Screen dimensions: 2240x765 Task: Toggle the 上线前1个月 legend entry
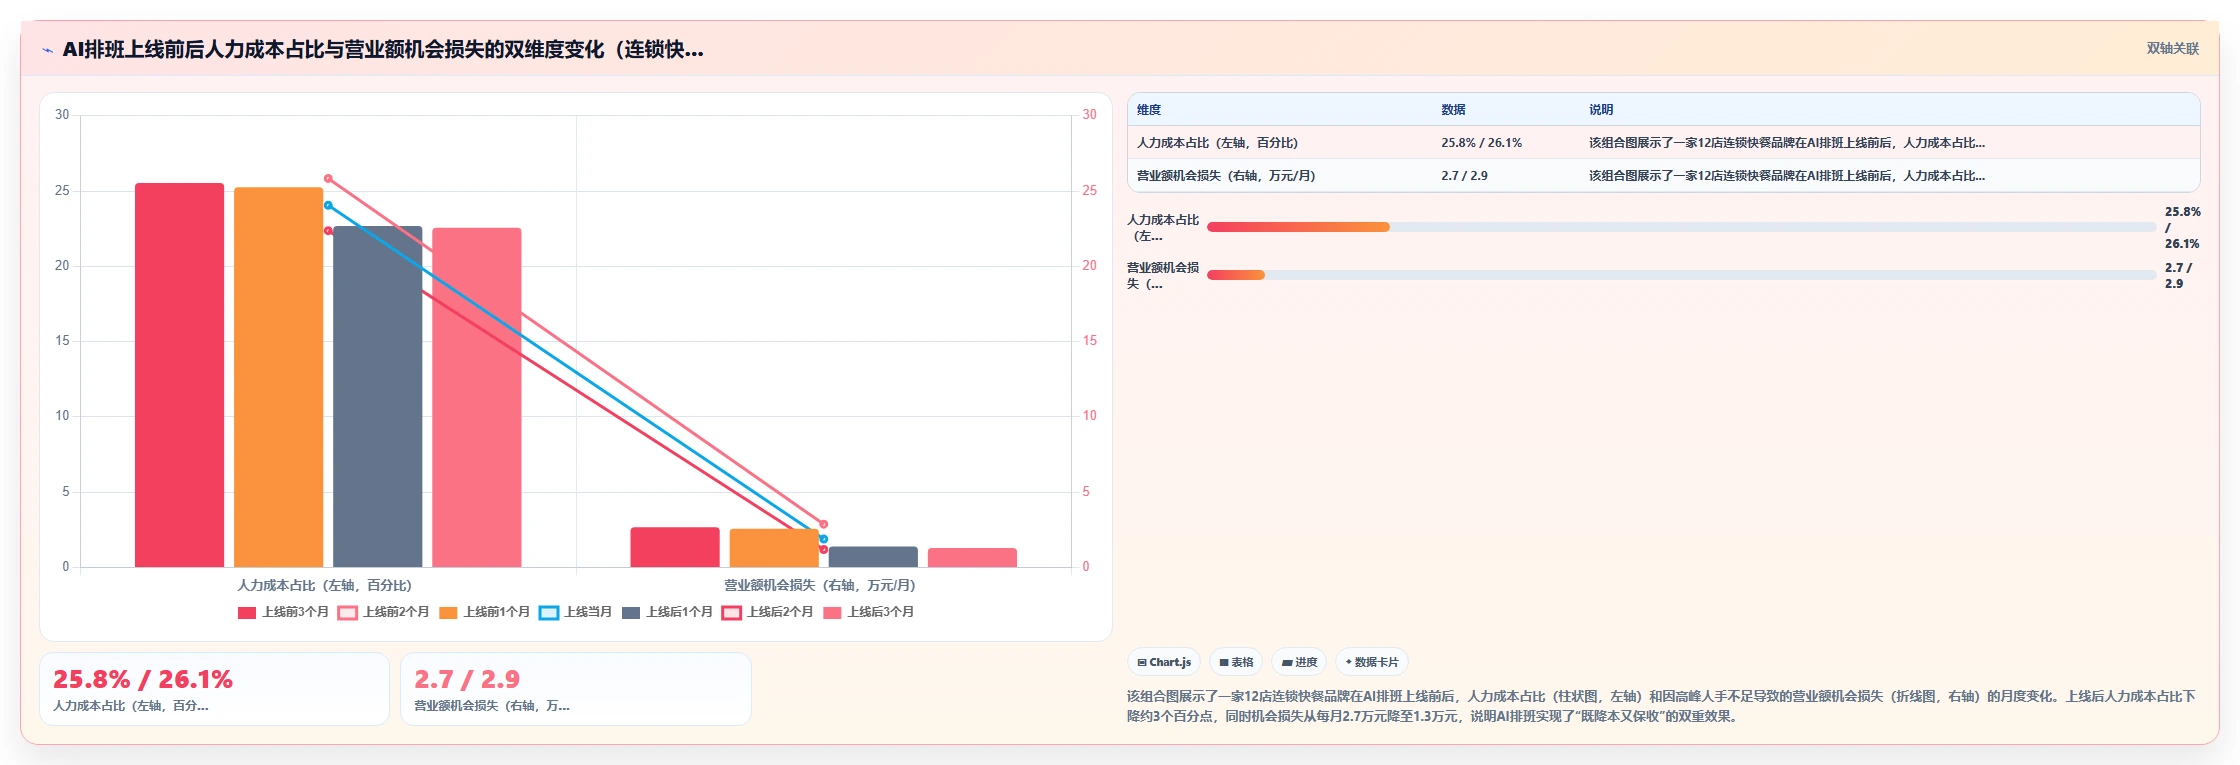[x=484, y=612]
